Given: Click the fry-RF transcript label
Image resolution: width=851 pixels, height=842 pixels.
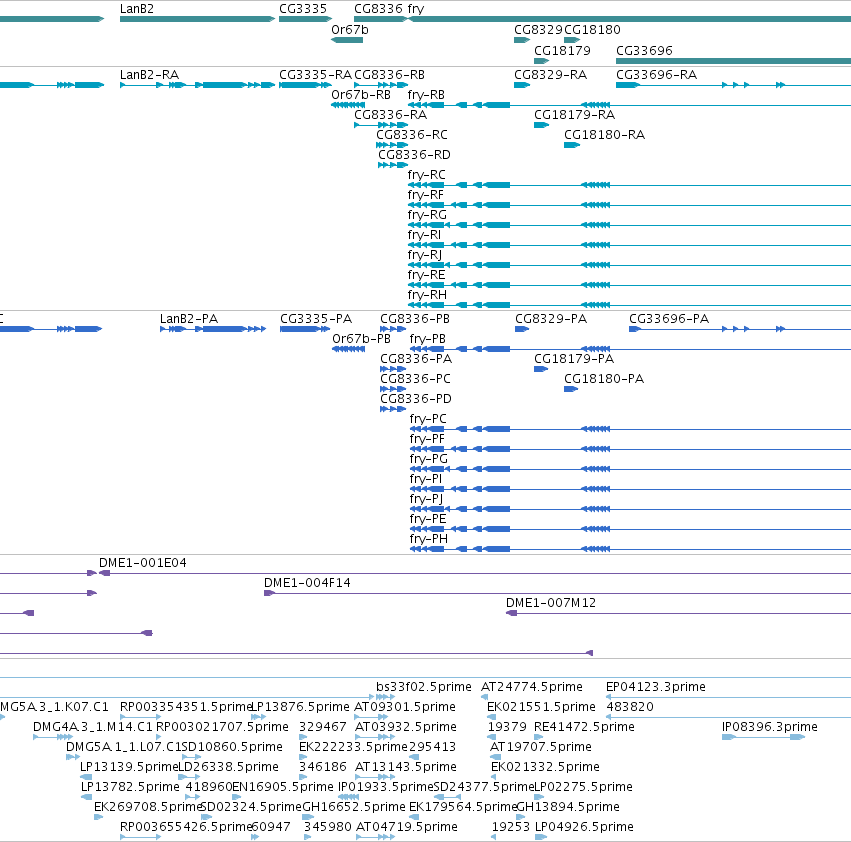Looking at the screenshot, I should (x=426, y=195).
